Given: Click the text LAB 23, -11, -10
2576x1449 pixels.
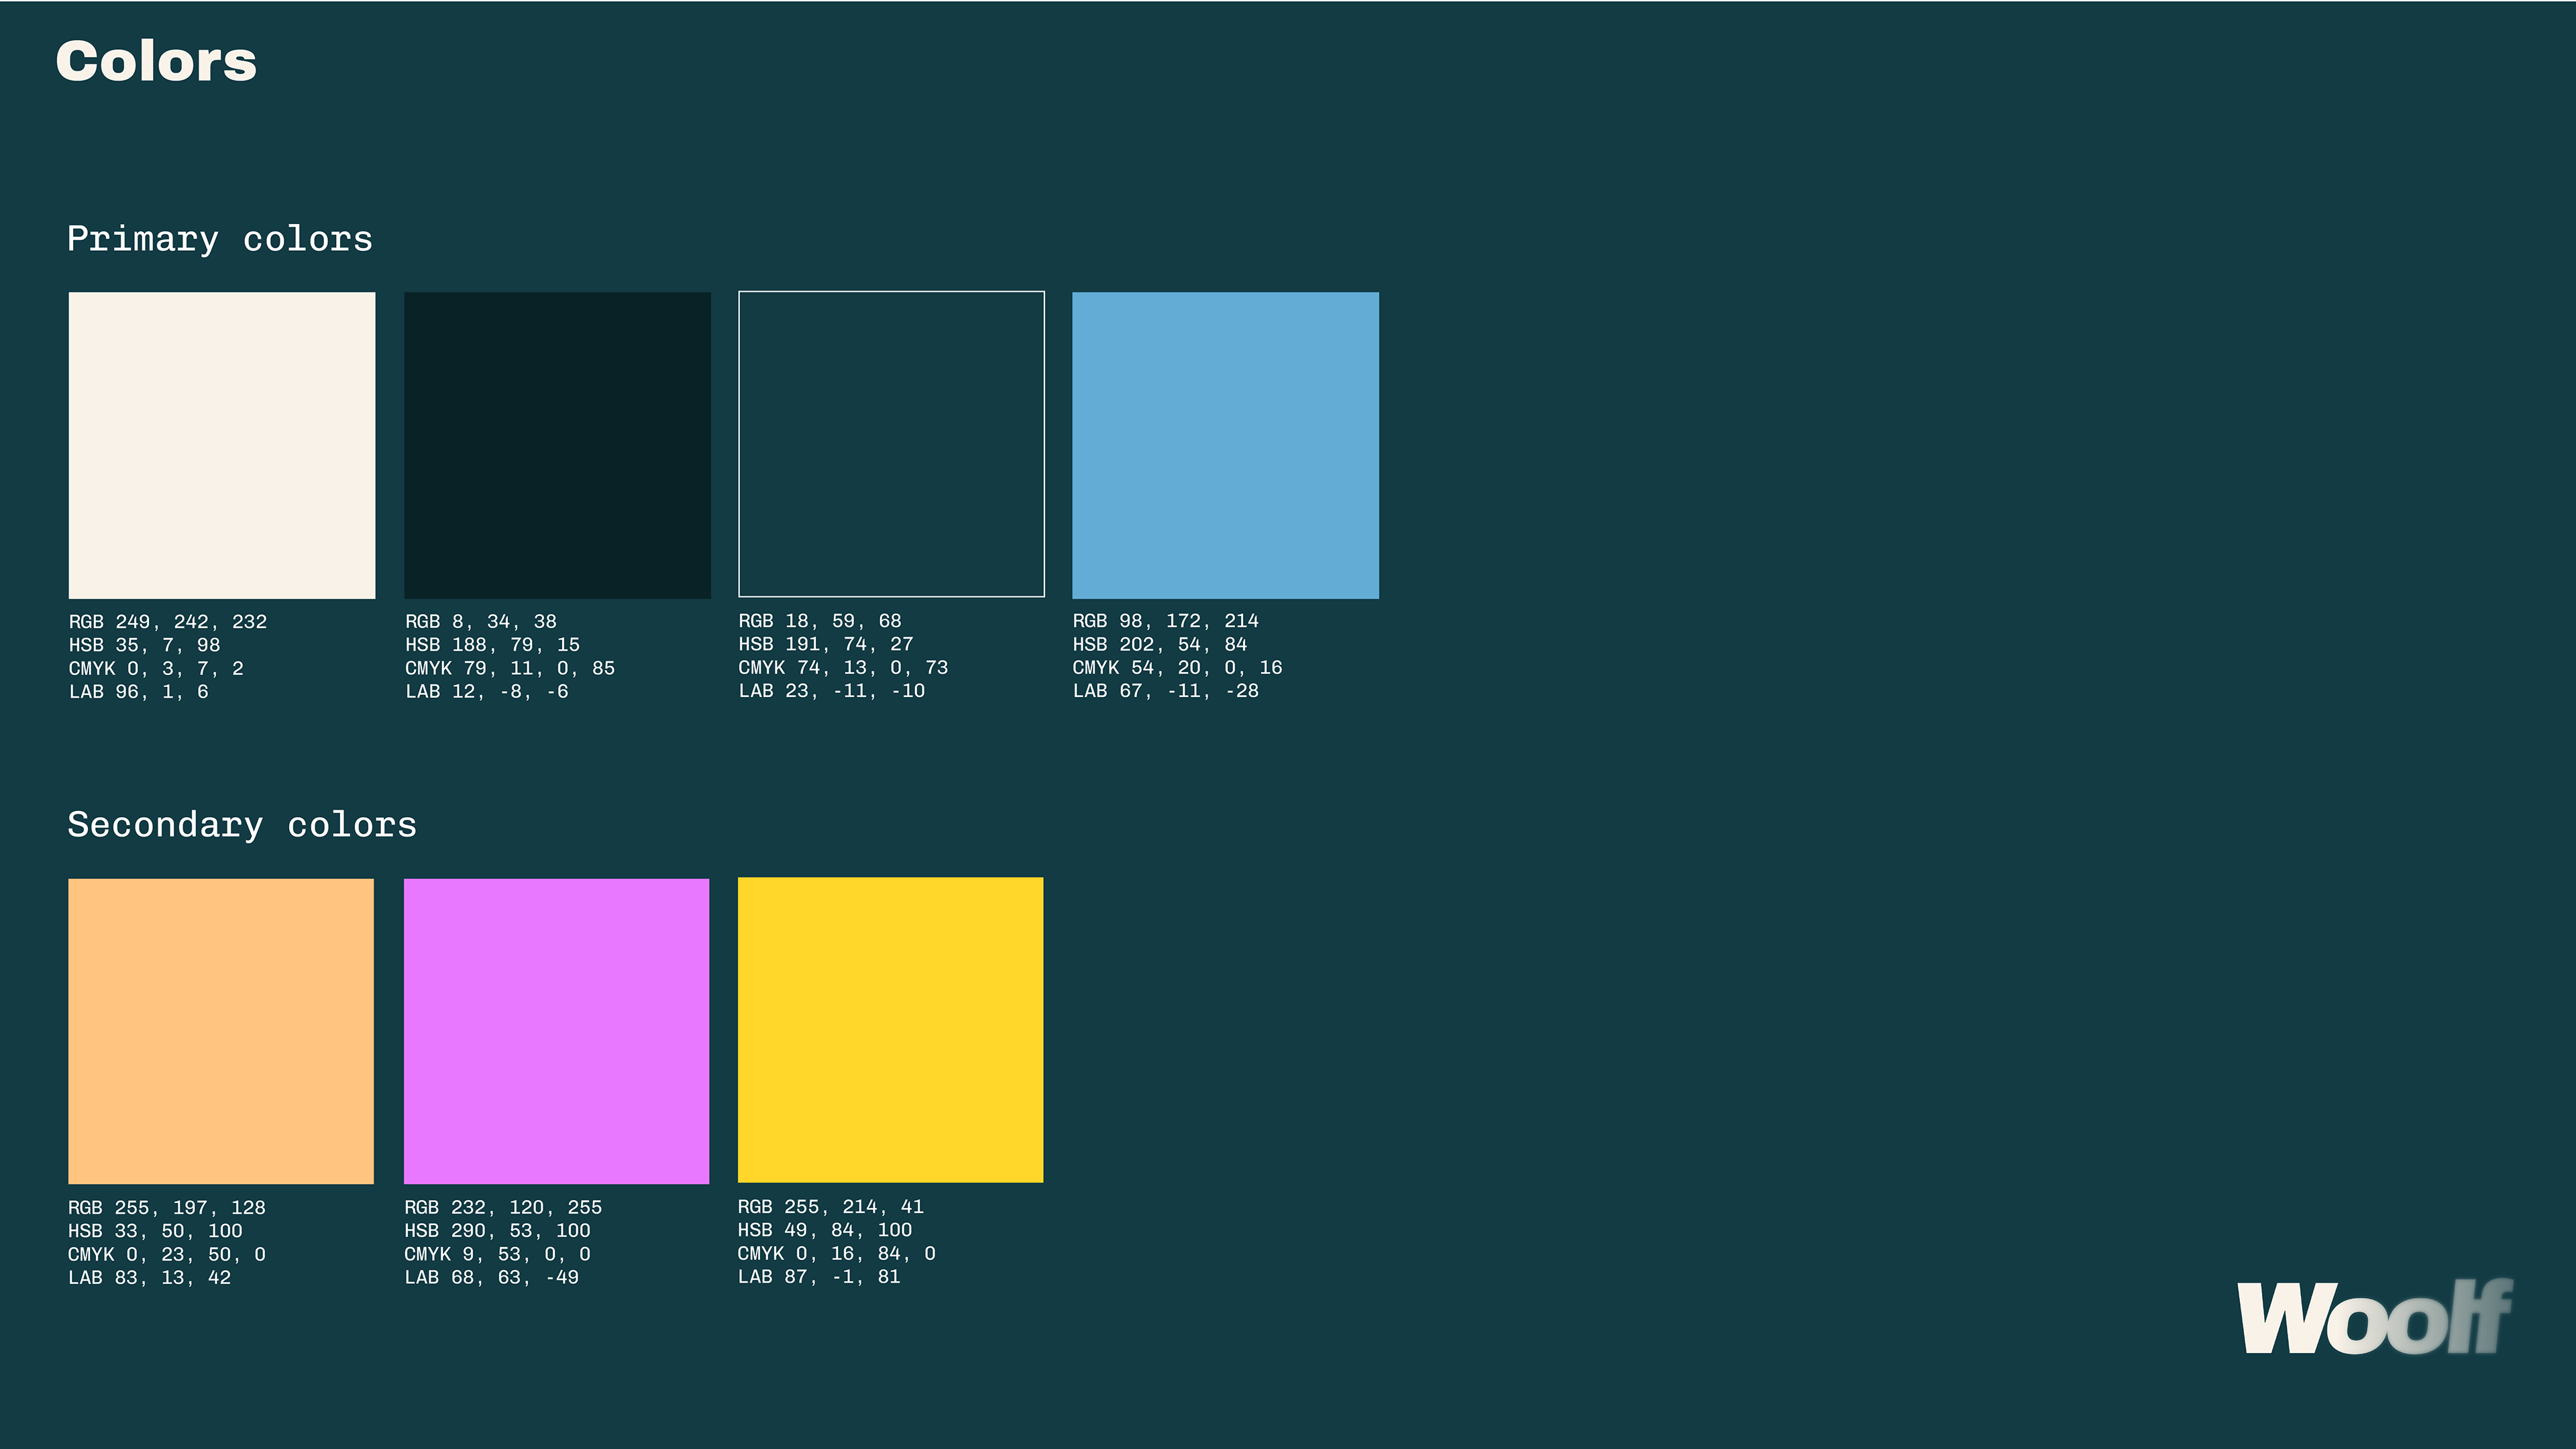Looking at the screenshot, I should (x=832, y=691).
